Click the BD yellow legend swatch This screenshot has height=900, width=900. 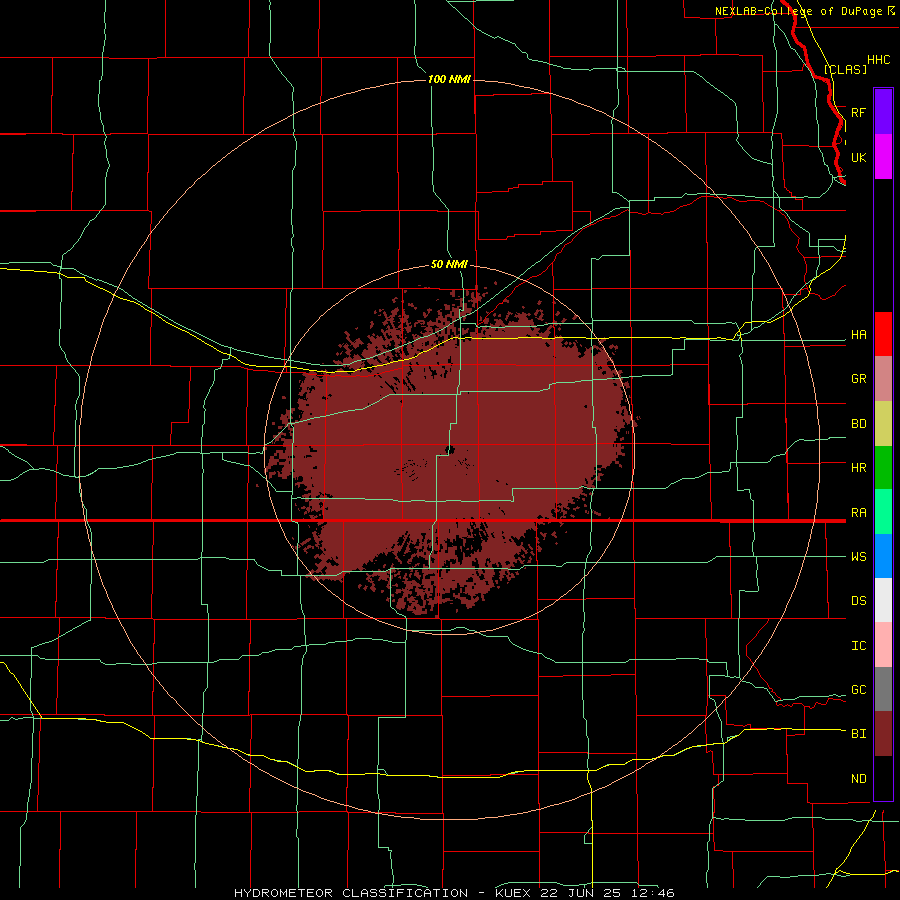(x=883, y=423)
